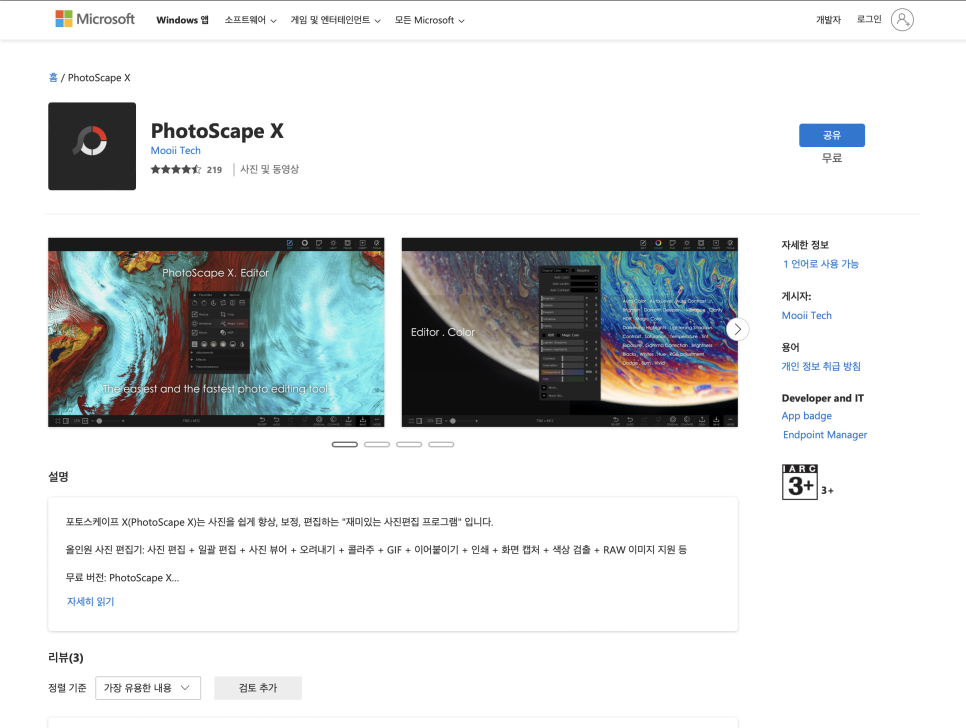Open the Editor Color screenshot
Viewport: 966px width, 728px height.
point(570,333)
